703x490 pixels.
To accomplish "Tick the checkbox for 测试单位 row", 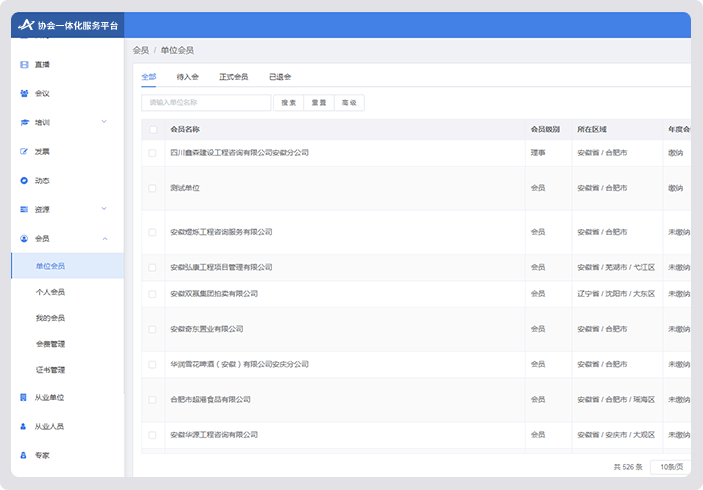I will click(153, 188).
